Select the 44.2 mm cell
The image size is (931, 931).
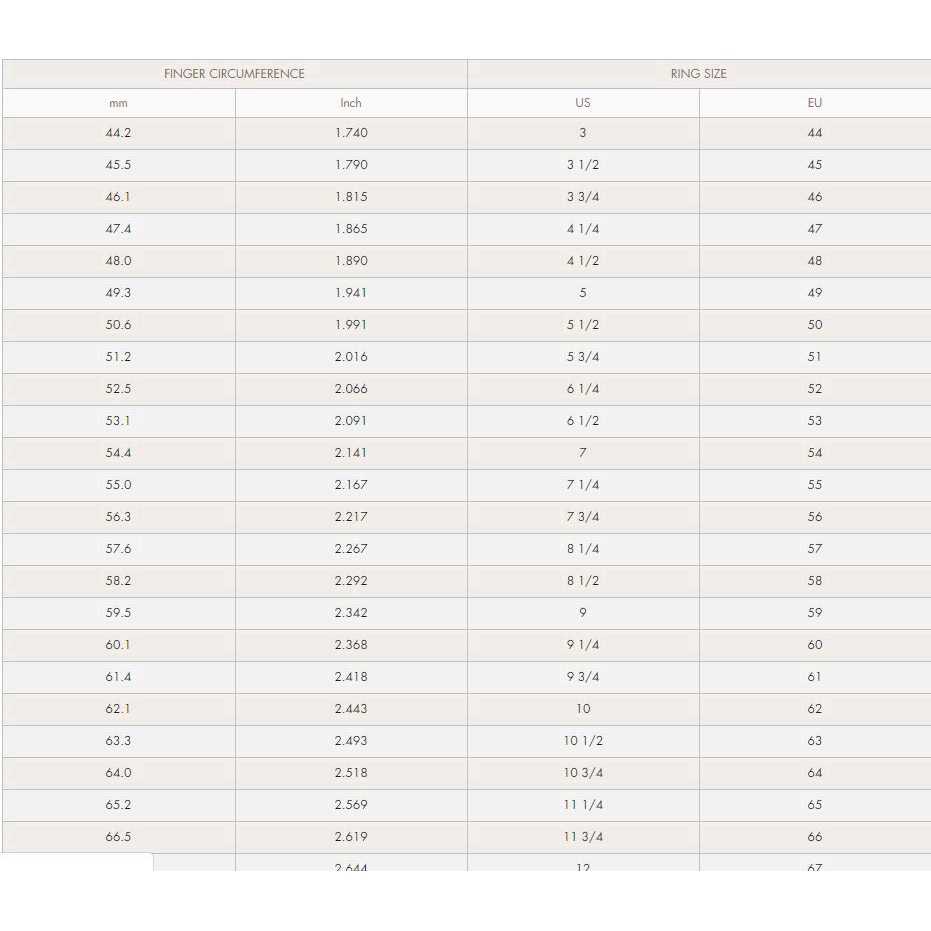pyautogui.click(x=118, y=133)
